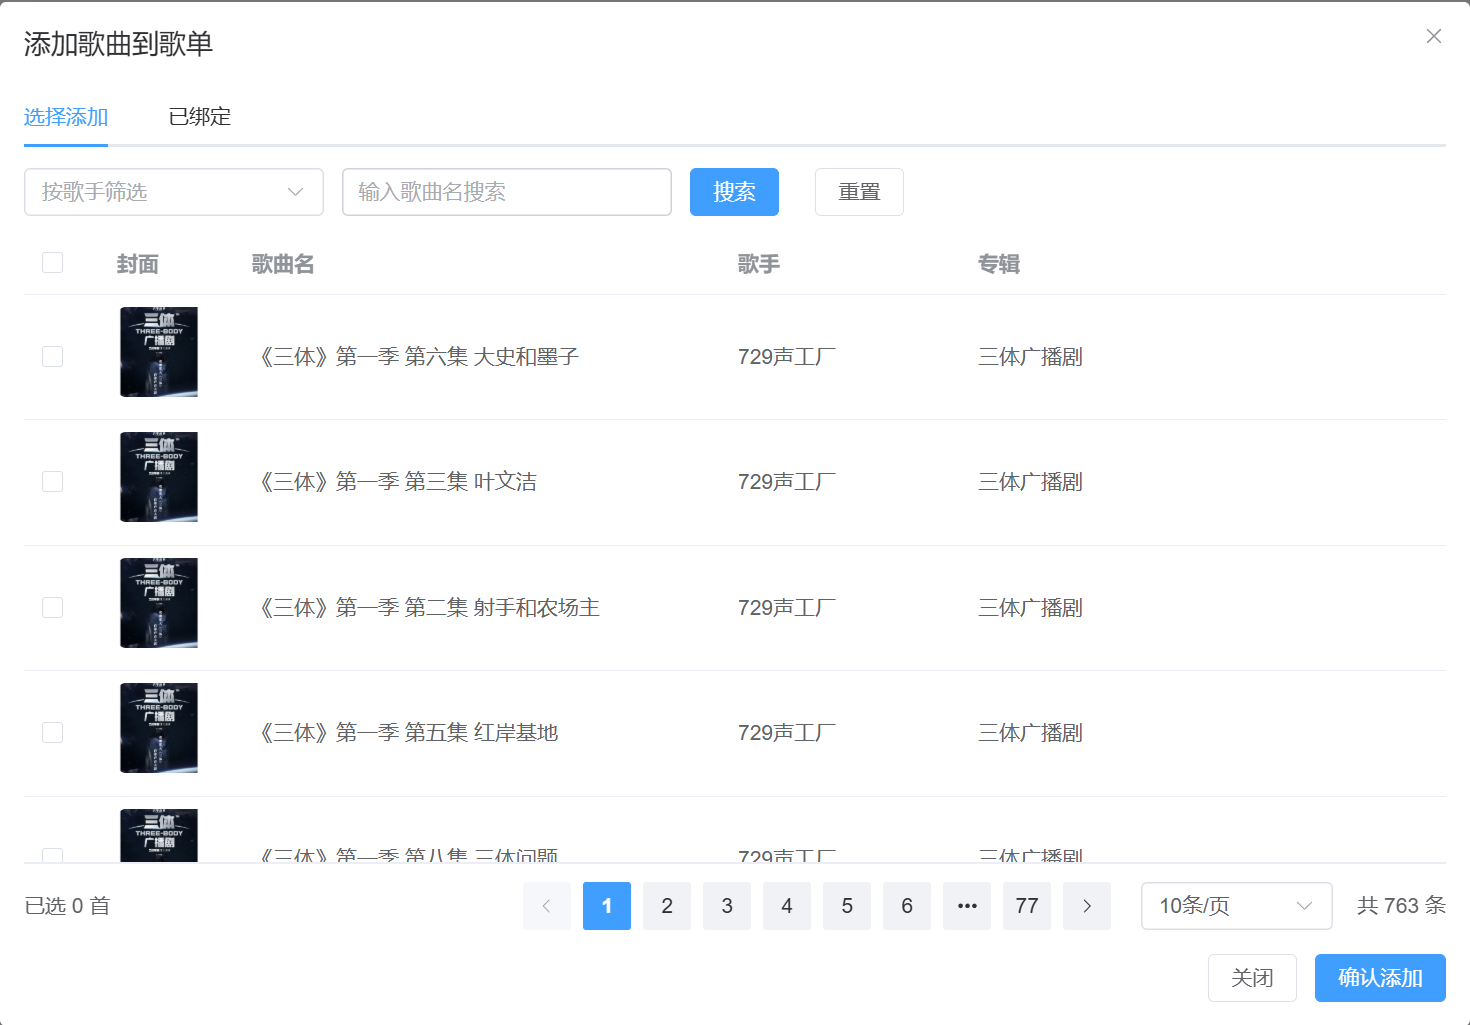1470x1025 pixels.
Task: Confirm with the 确认添加 button
Action: [1379, 978]
